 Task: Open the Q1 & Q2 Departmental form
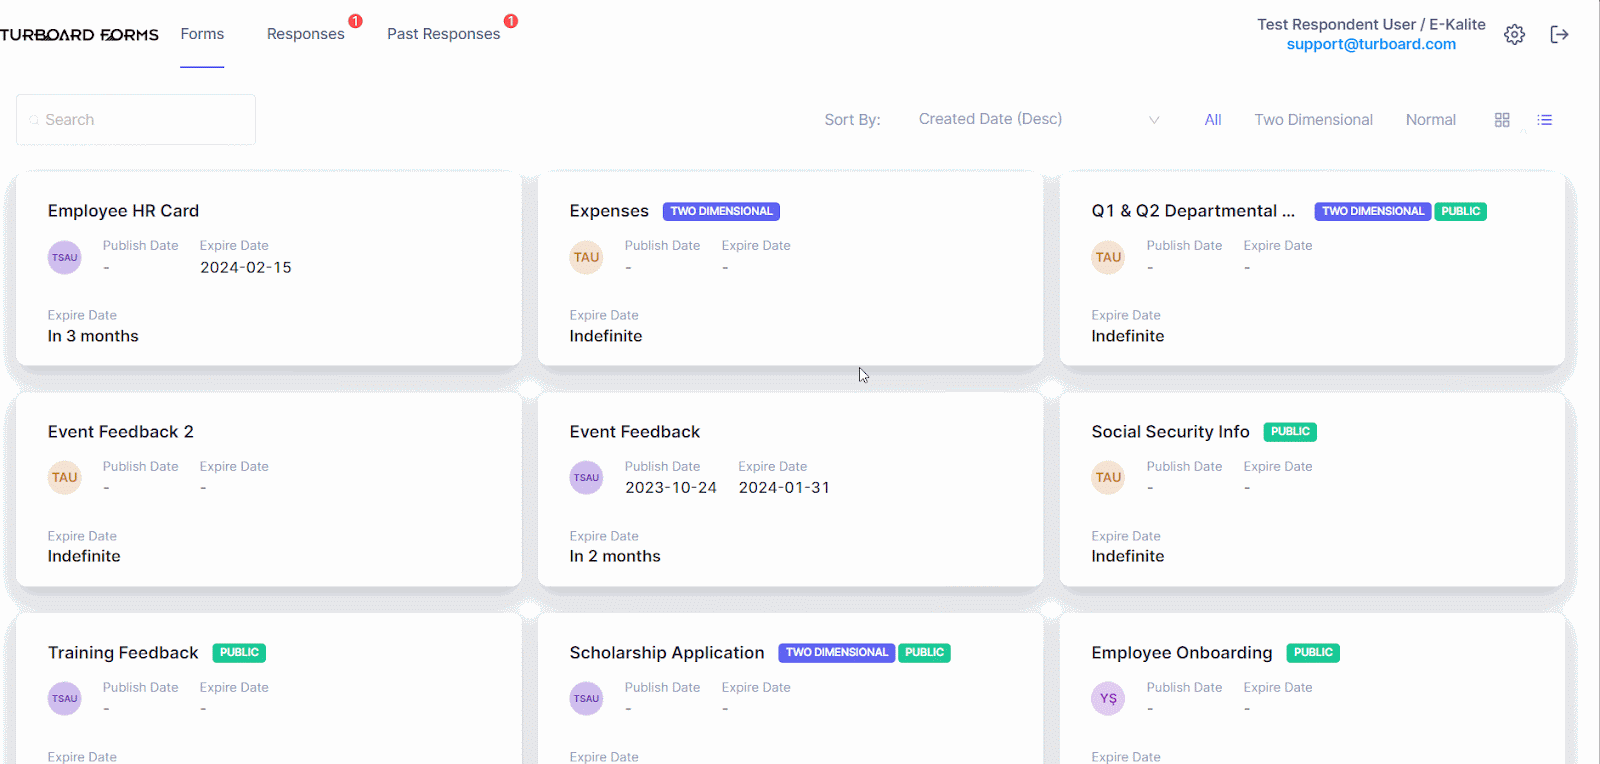(x=1193, y=211)
